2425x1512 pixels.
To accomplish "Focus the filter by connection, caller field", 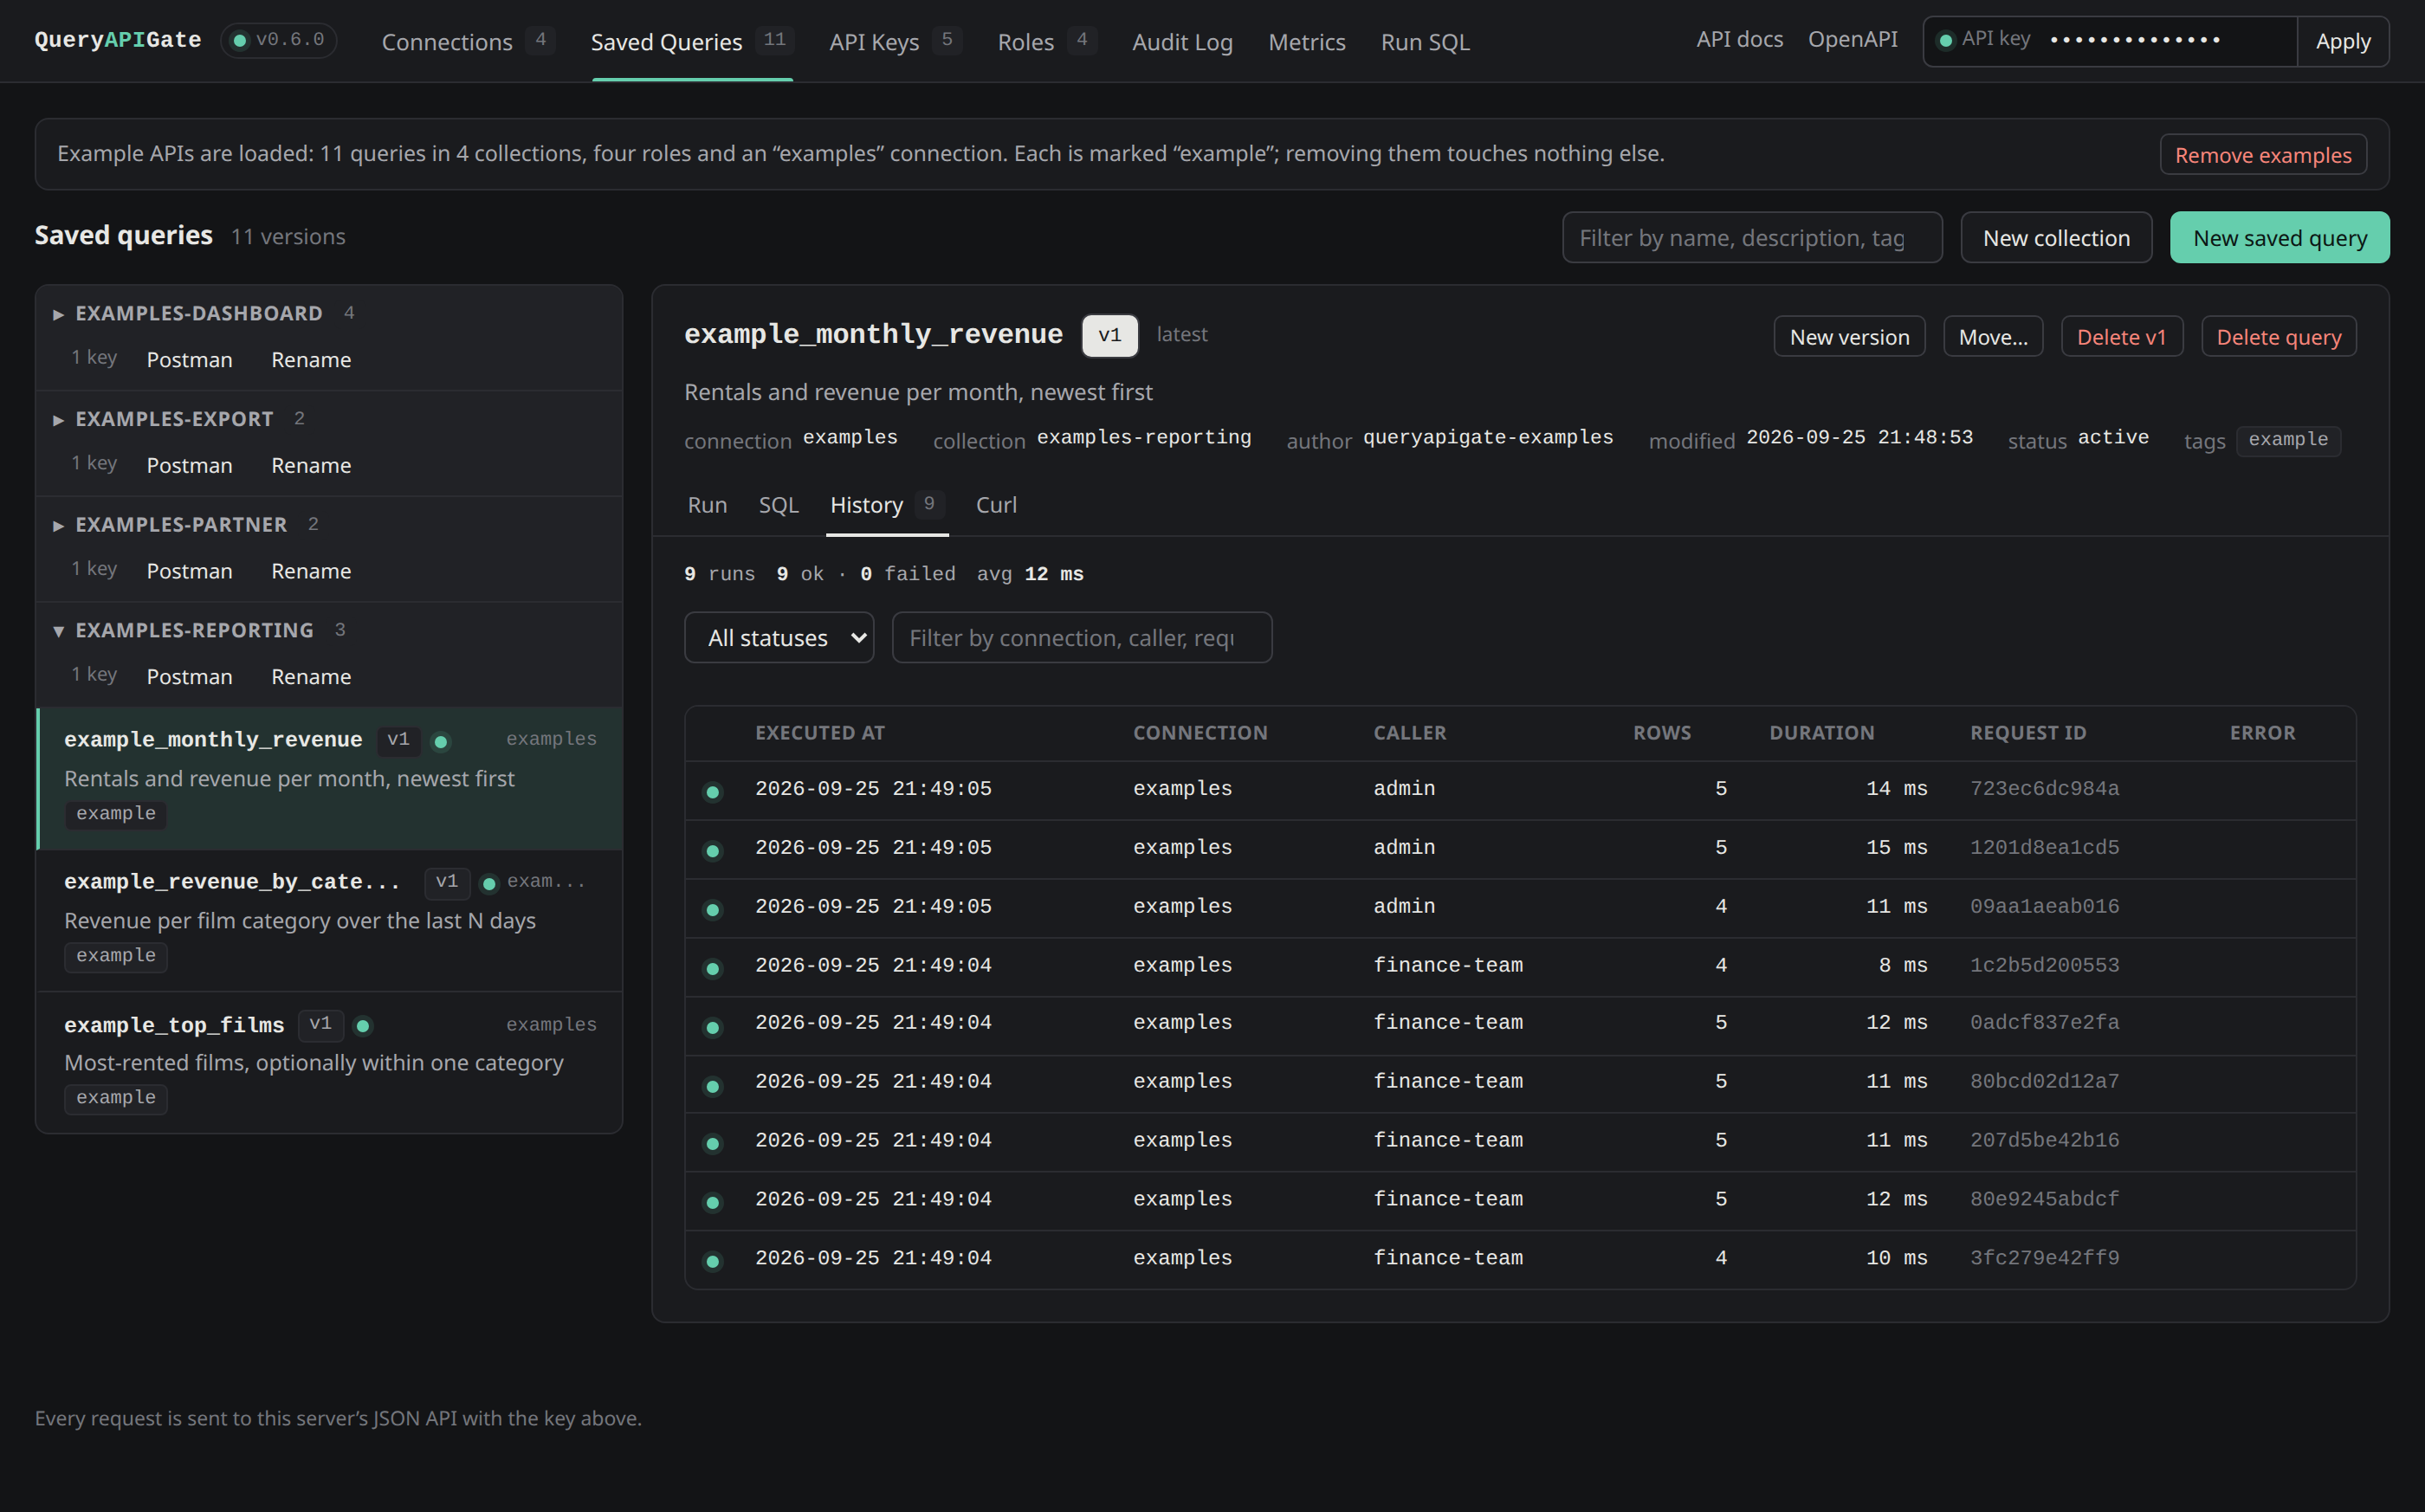I will pyautogui.click(x=1081, y=637).
